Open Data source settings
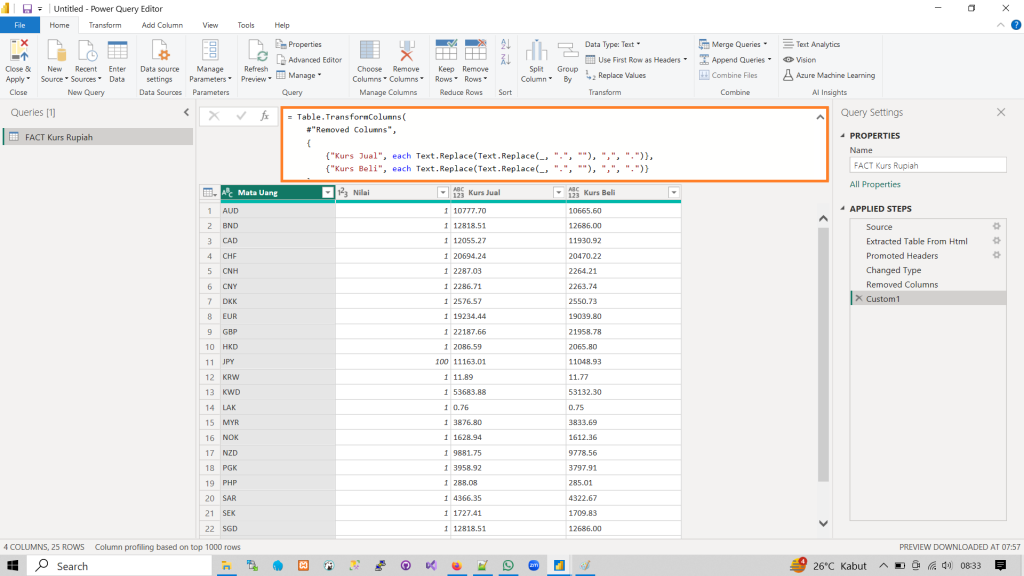 point(160,53)
